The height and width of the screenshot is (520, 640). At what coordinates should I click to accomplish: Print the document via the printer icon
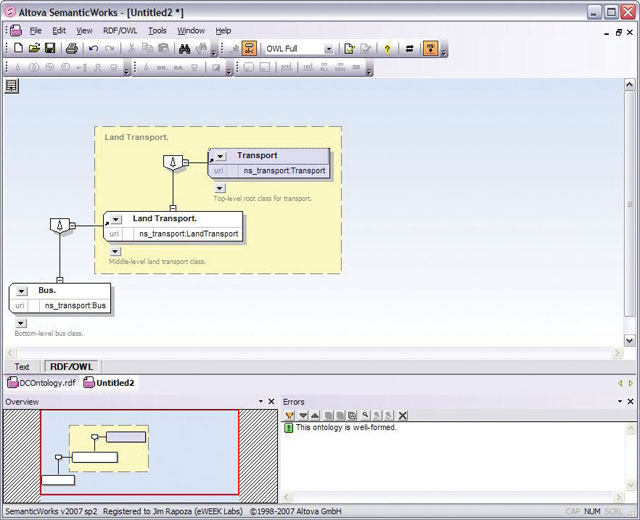72,49
